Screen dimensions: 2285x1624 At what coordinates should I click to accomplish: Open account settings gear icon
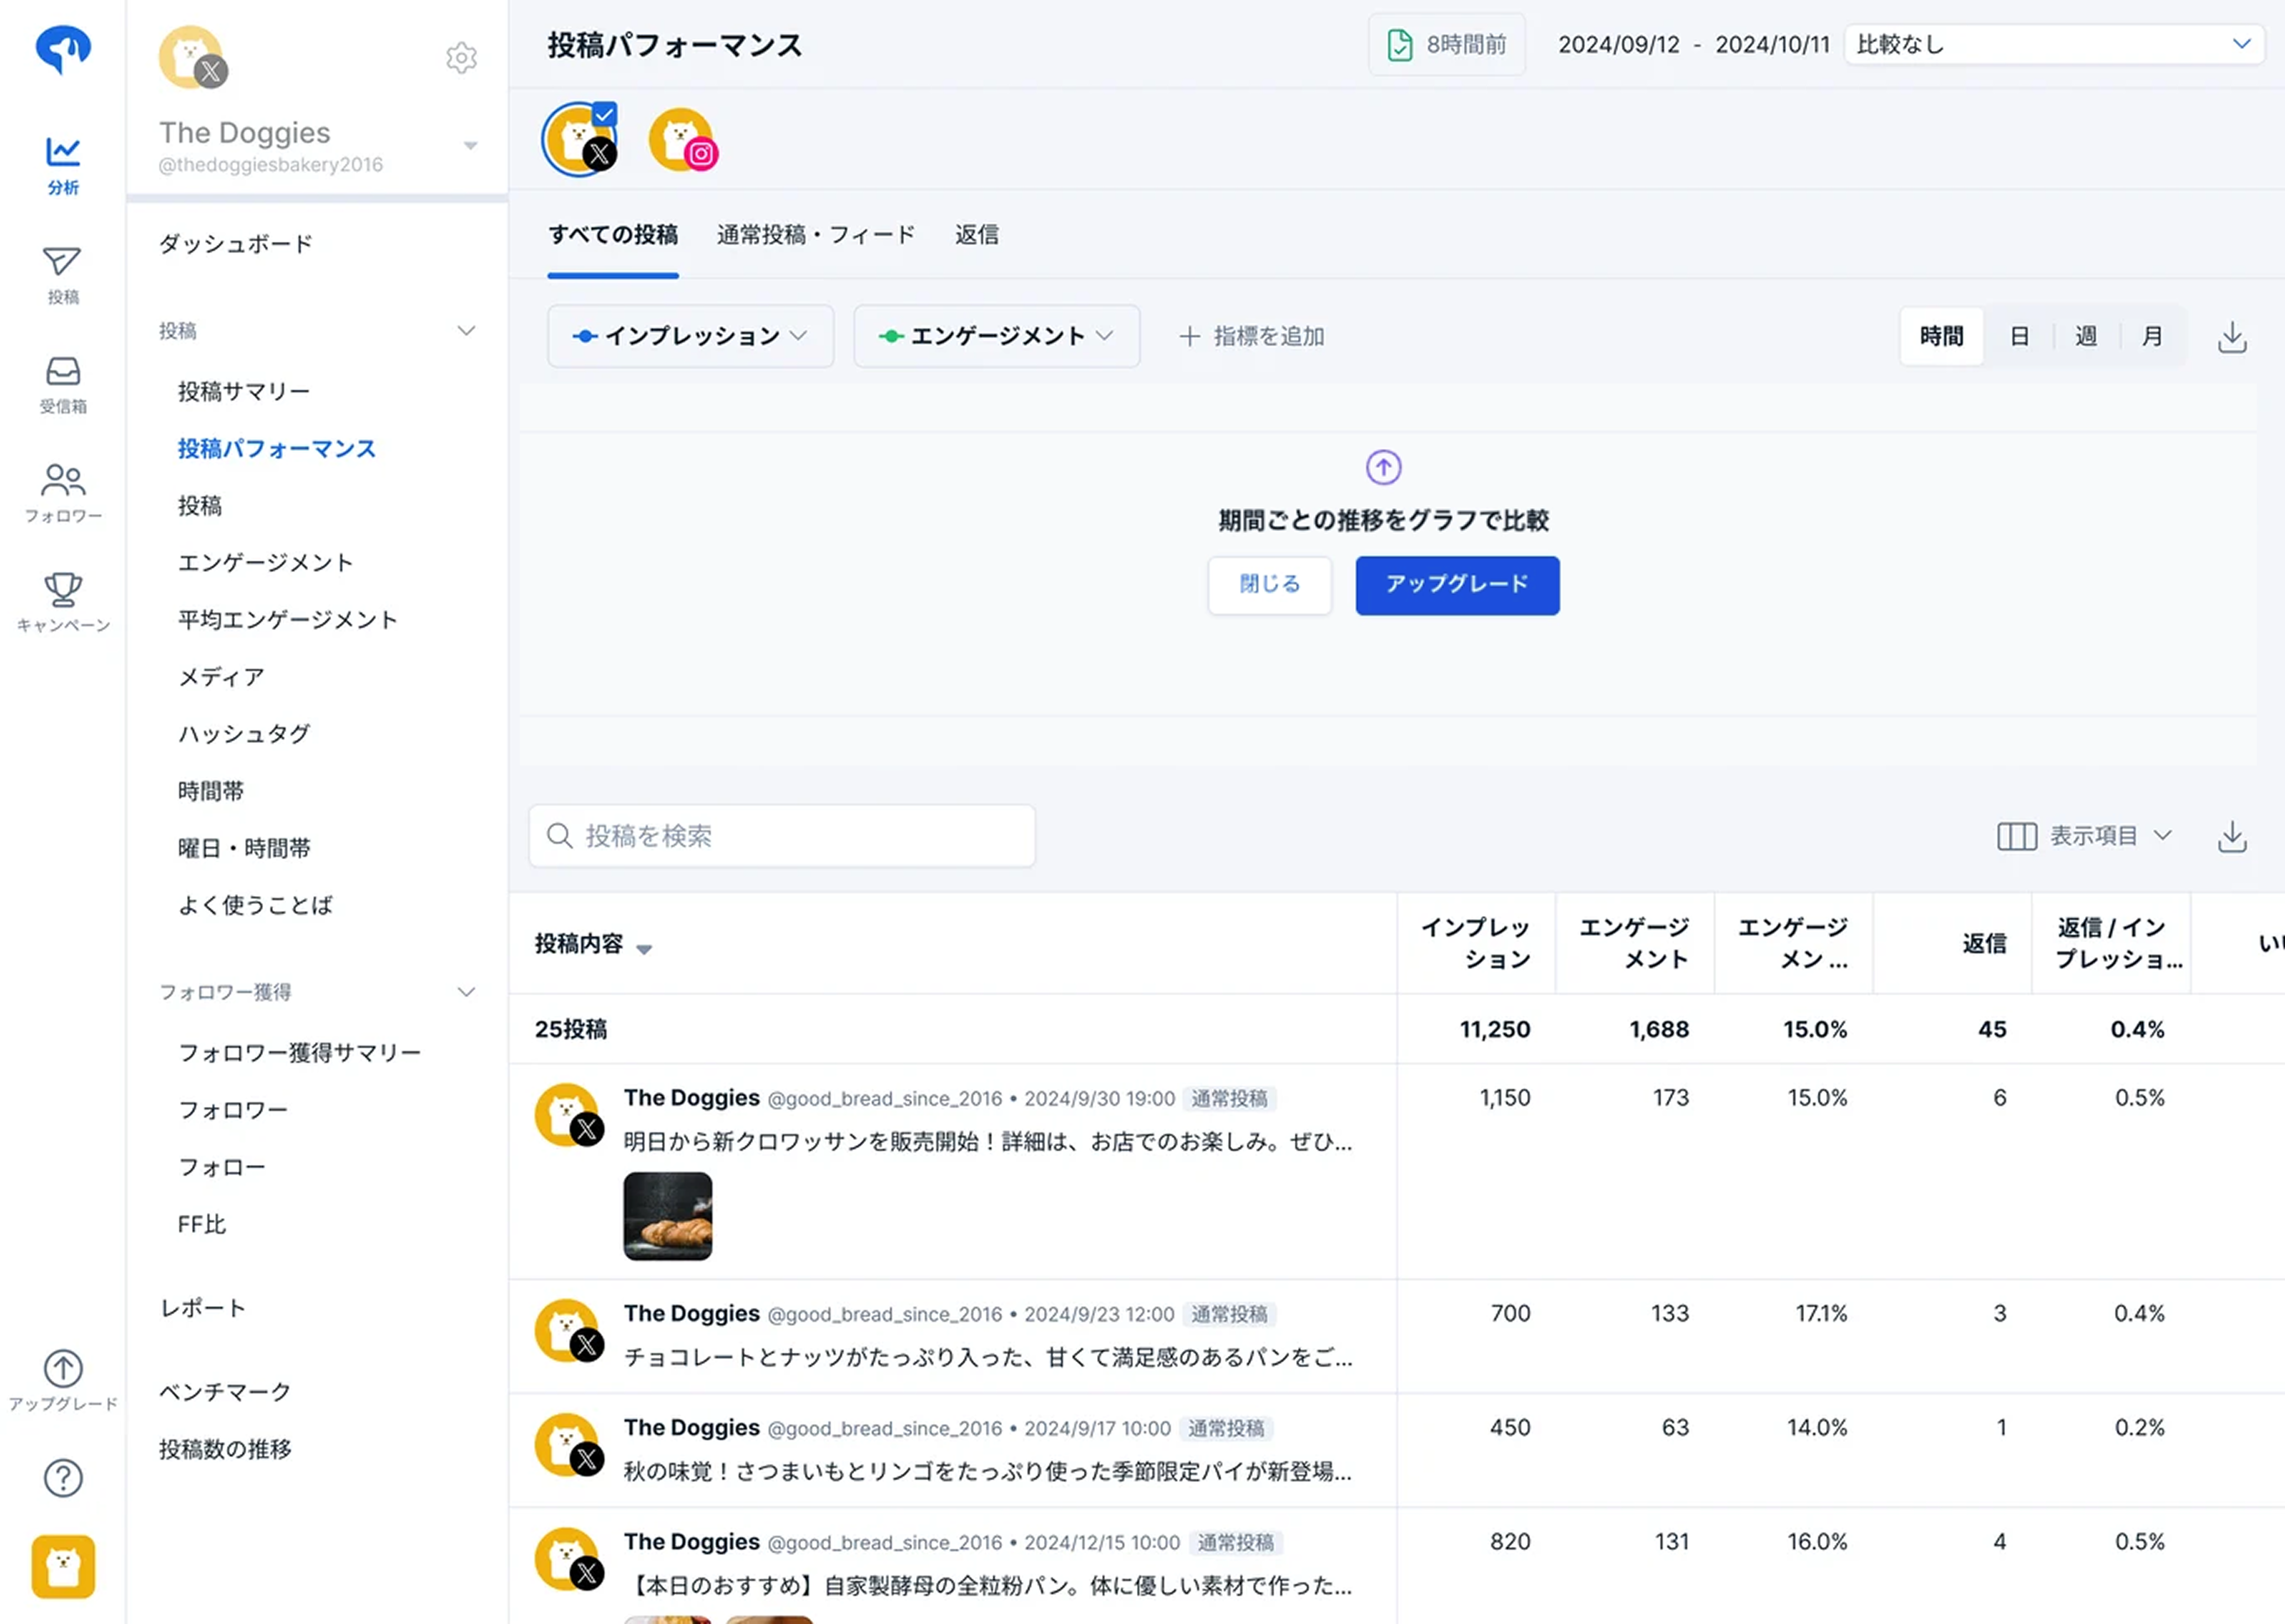click(461, 58)
